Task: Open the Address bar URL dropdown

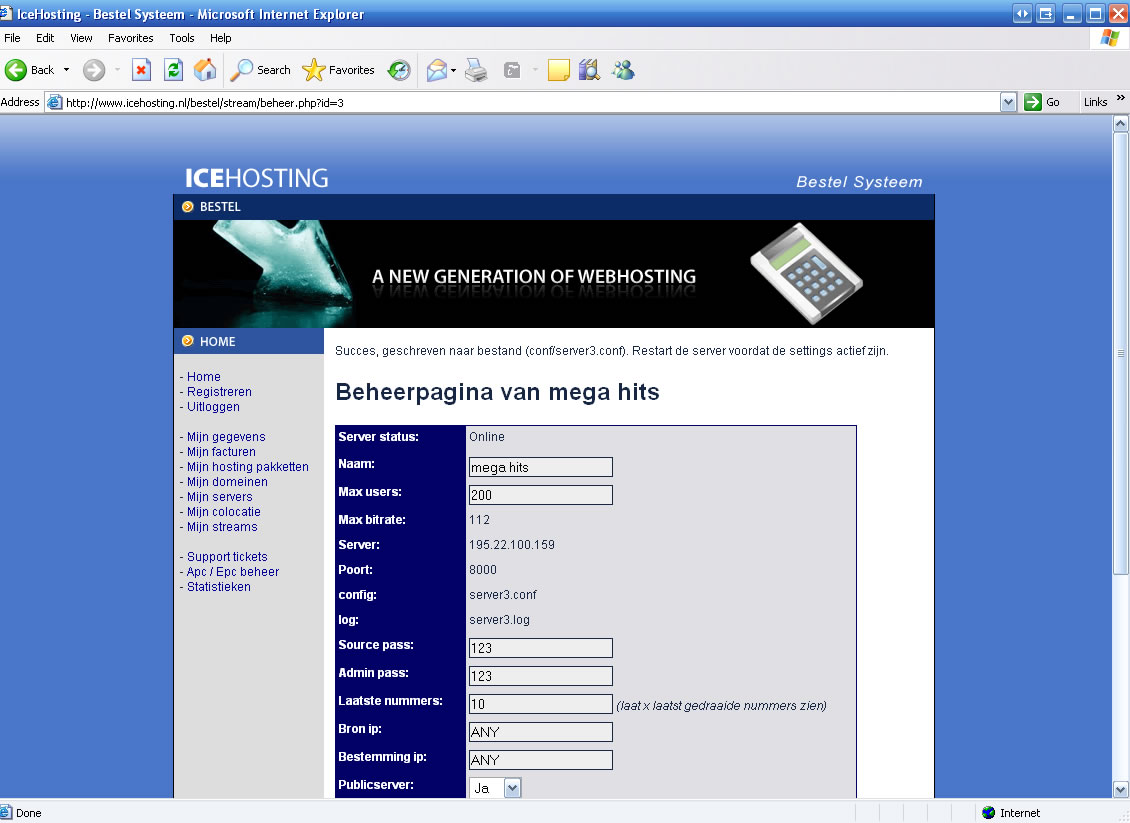Action: click(x=1008, y=102)
